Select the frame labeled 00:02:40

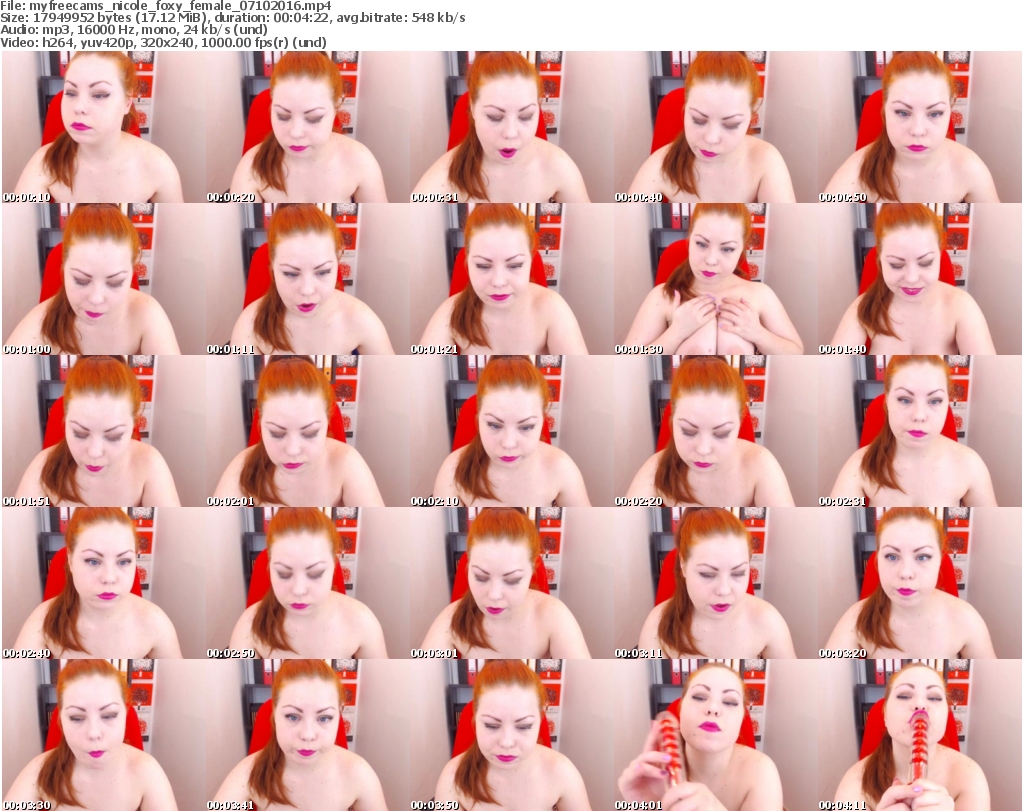pos(104,583)
